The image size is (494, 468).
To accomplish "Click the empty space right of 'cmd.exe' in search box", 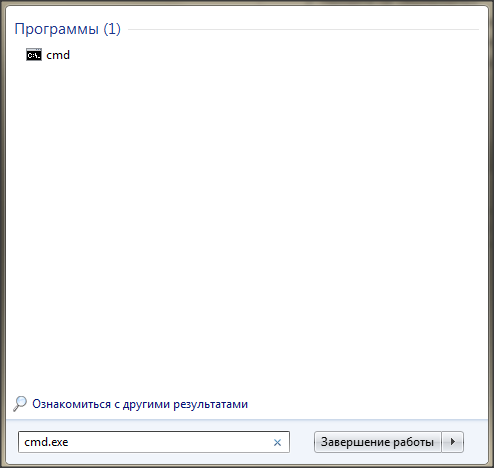I will pyautogui.click(x=170, y=442).
